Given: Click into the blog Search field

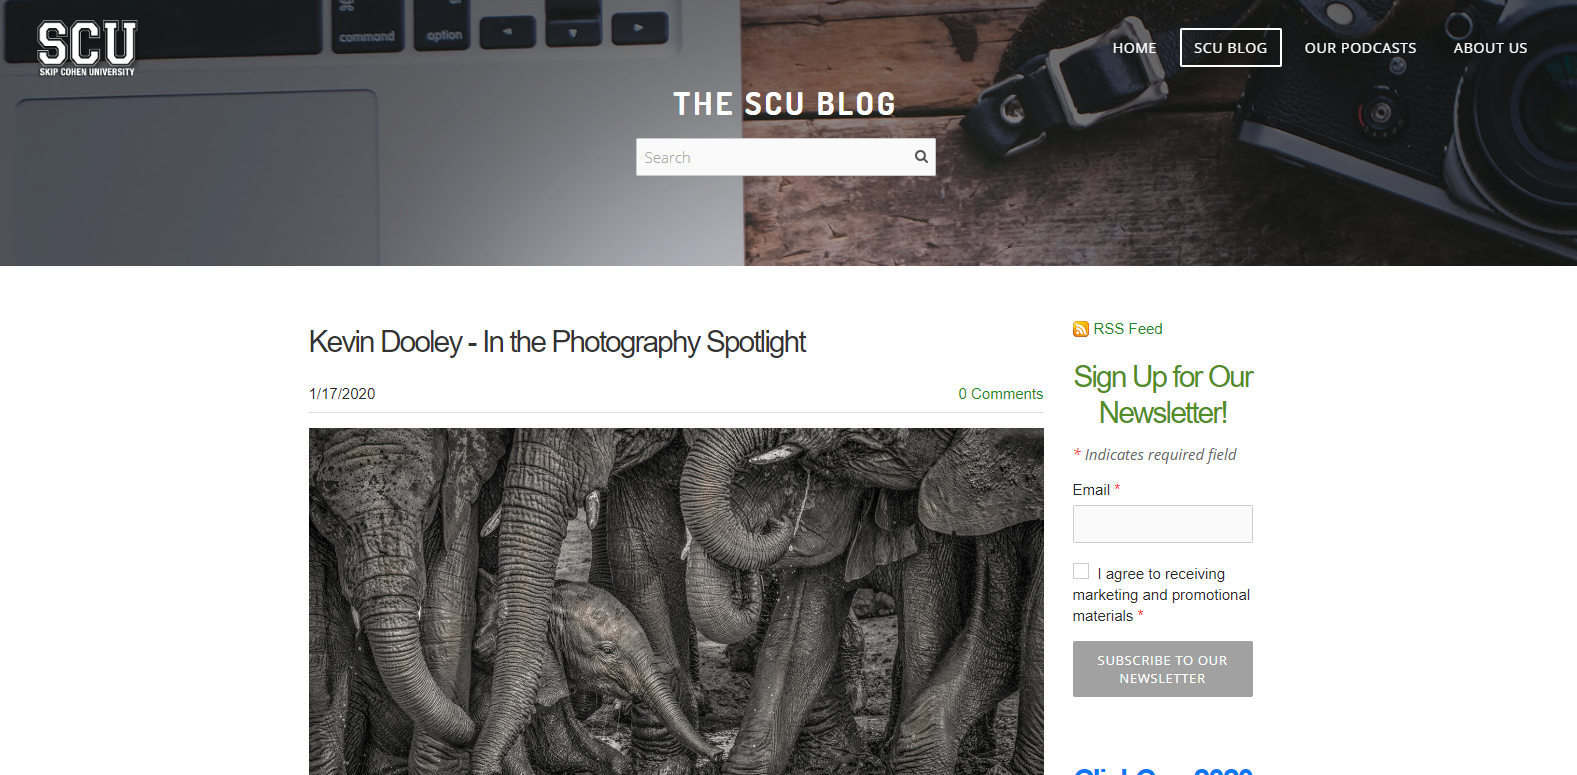Looking at the screenshot, I should [x=774, y=157].
